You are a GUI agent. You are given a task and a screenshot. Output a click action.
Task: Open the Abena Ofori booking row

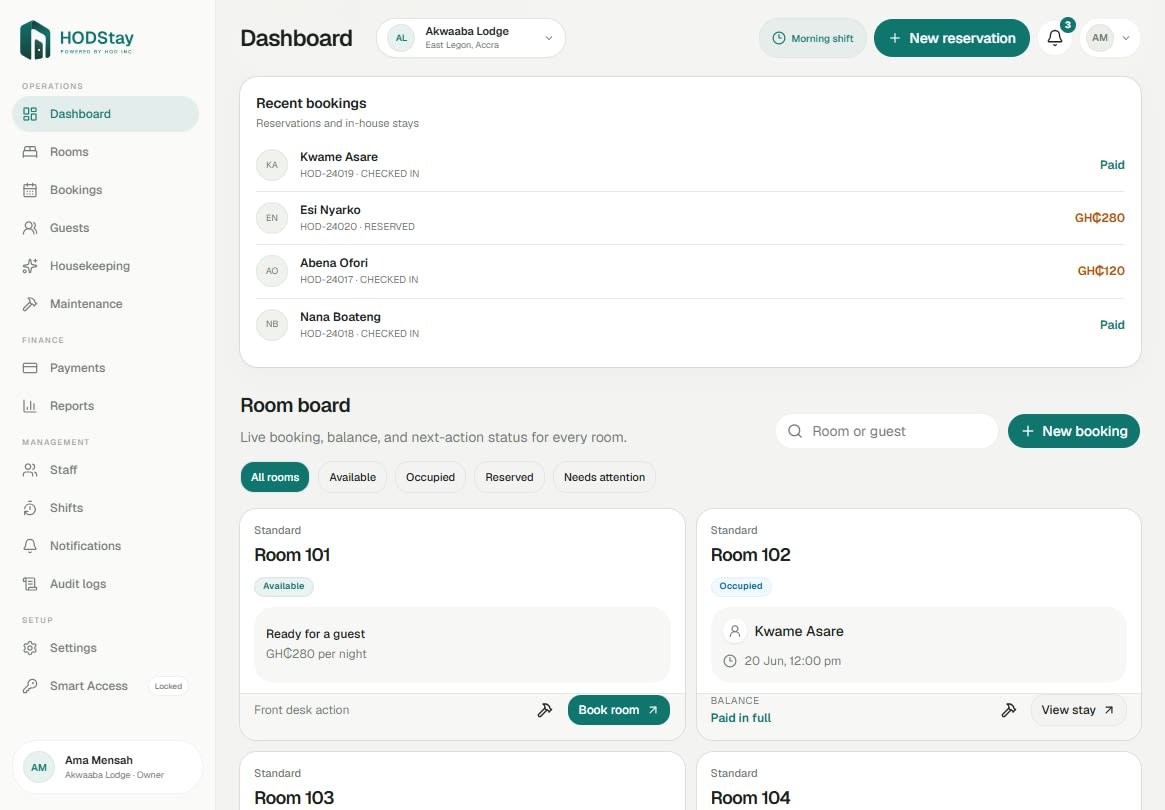(689, 271)
